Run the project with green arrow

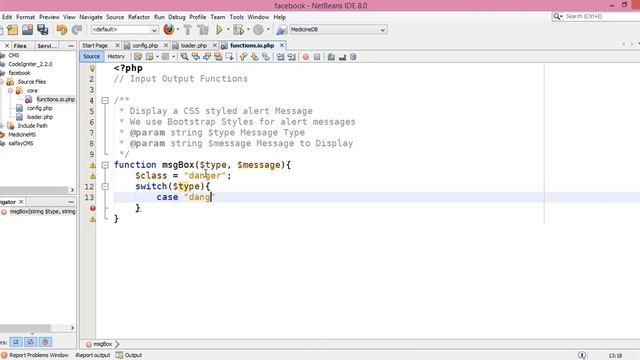[219, 30]
